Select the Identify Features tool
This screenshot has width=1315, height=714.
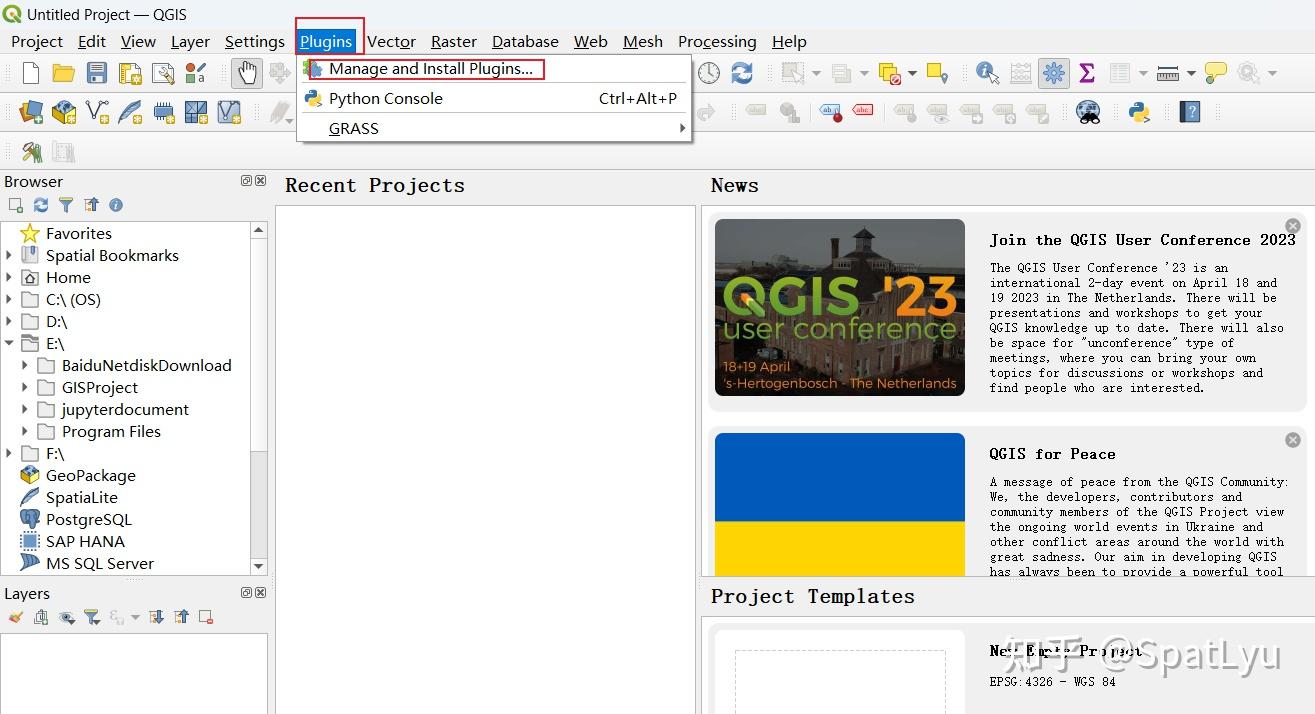pos(985,72)
